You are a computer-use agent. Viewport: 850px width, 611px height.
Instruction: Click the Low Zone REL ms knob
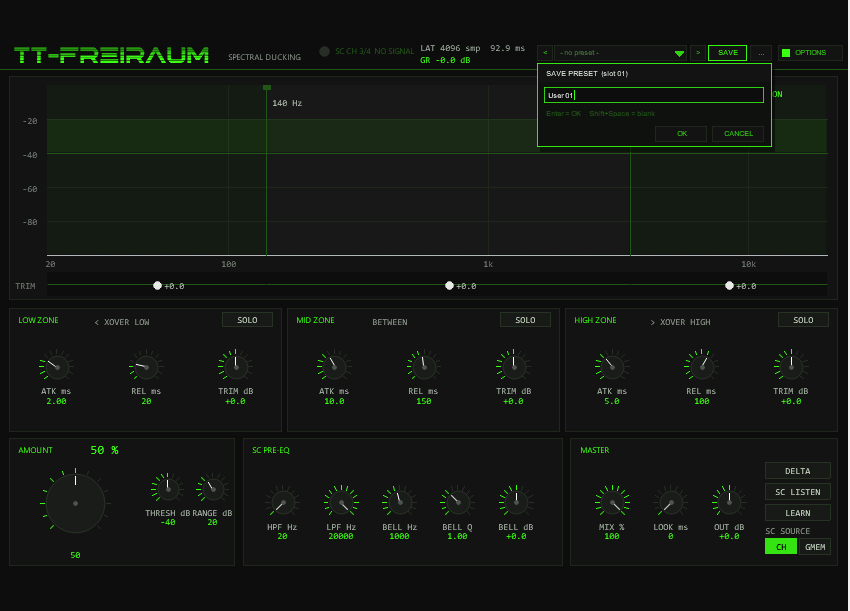click(146, 366)
